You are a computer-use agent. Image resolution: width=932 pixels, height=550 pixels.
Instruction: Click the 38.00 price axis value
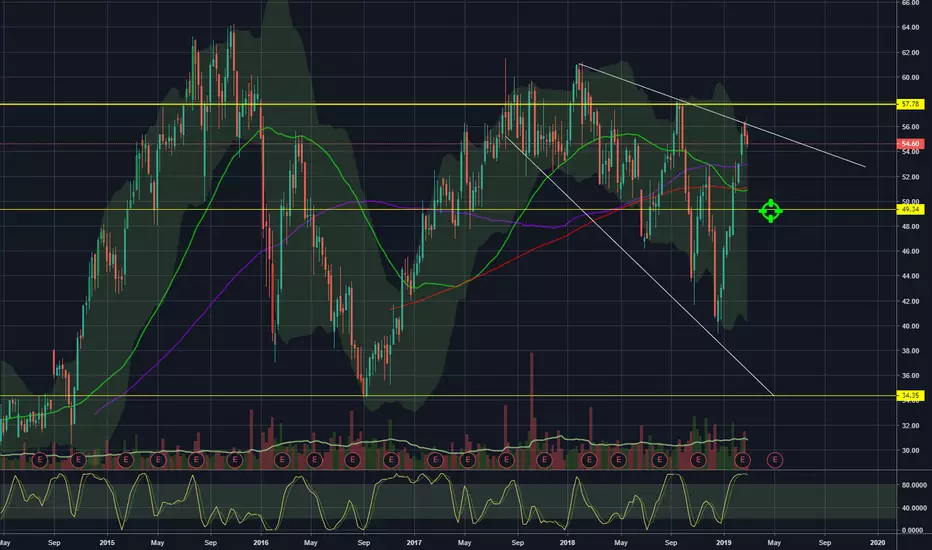coord(910,351)
